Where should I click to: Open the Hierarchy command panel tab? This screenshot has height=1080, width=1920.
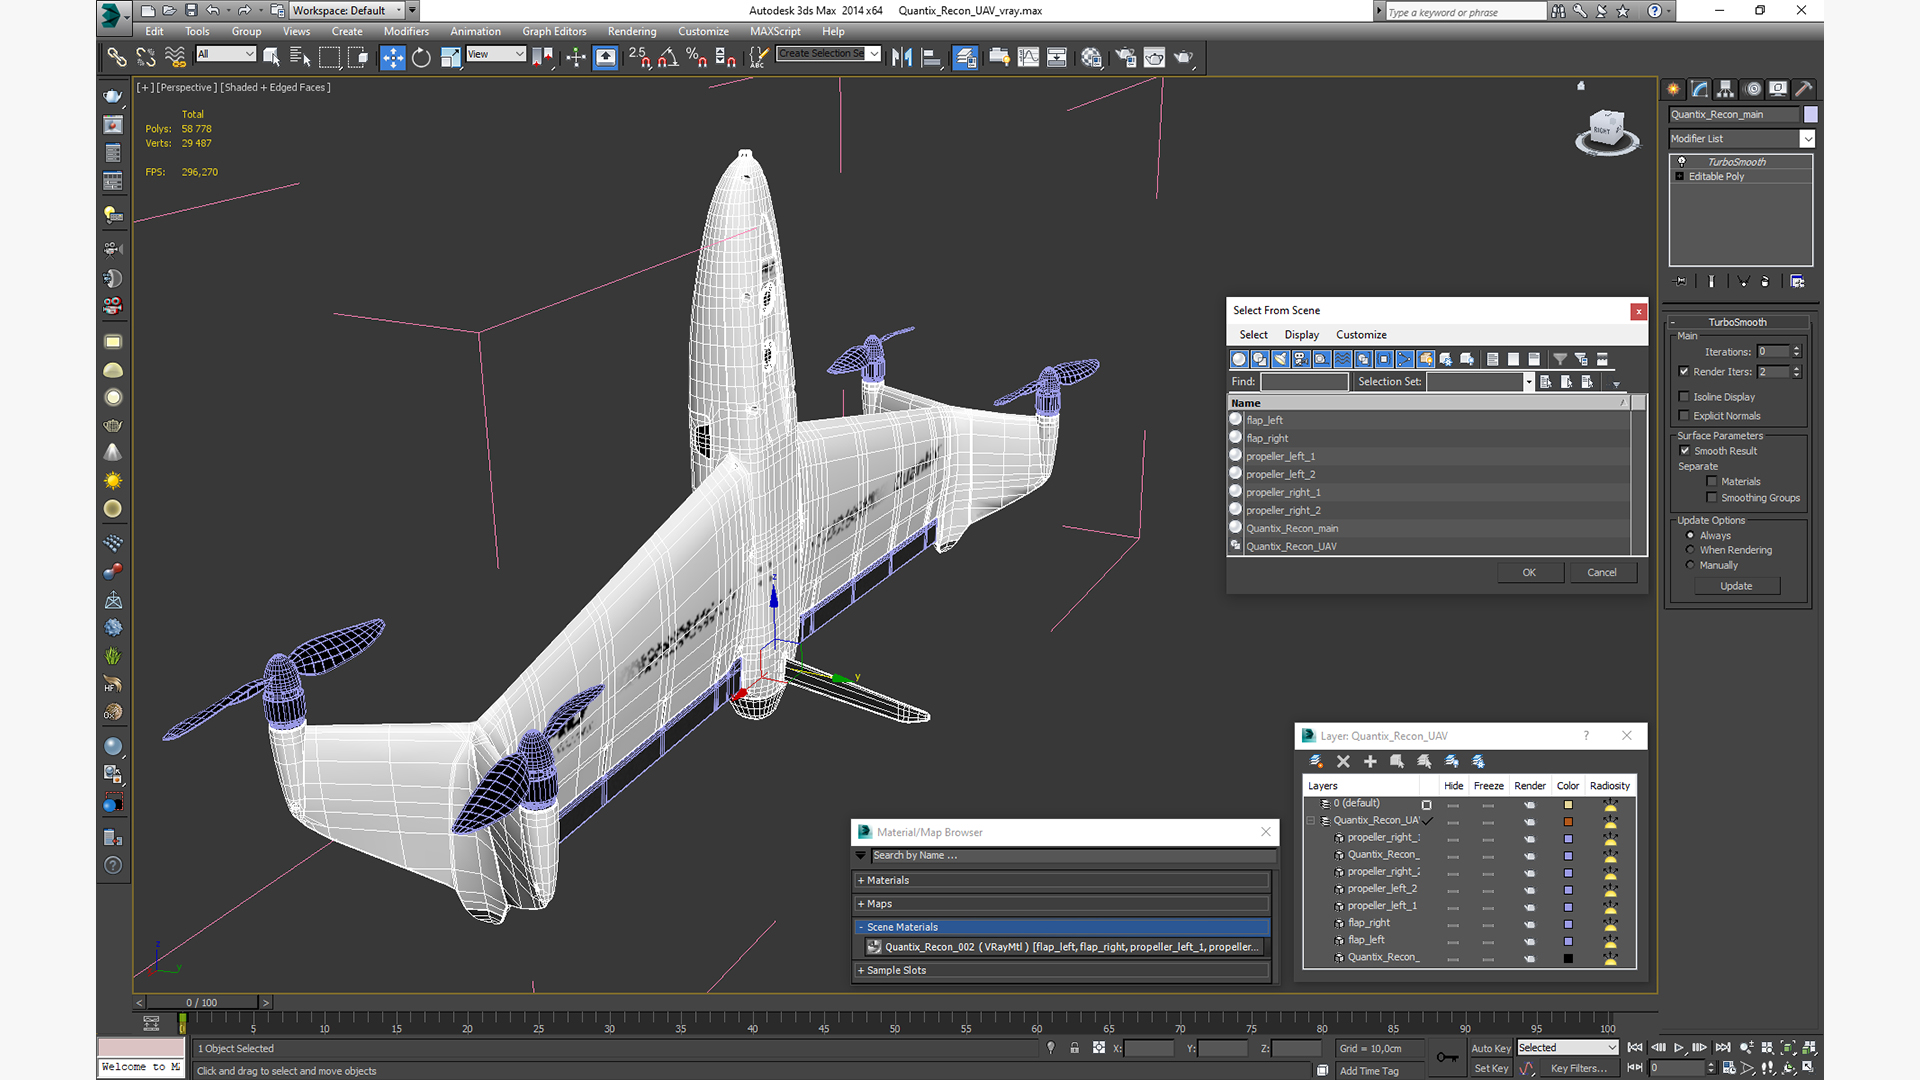(x=1726, y=89)
